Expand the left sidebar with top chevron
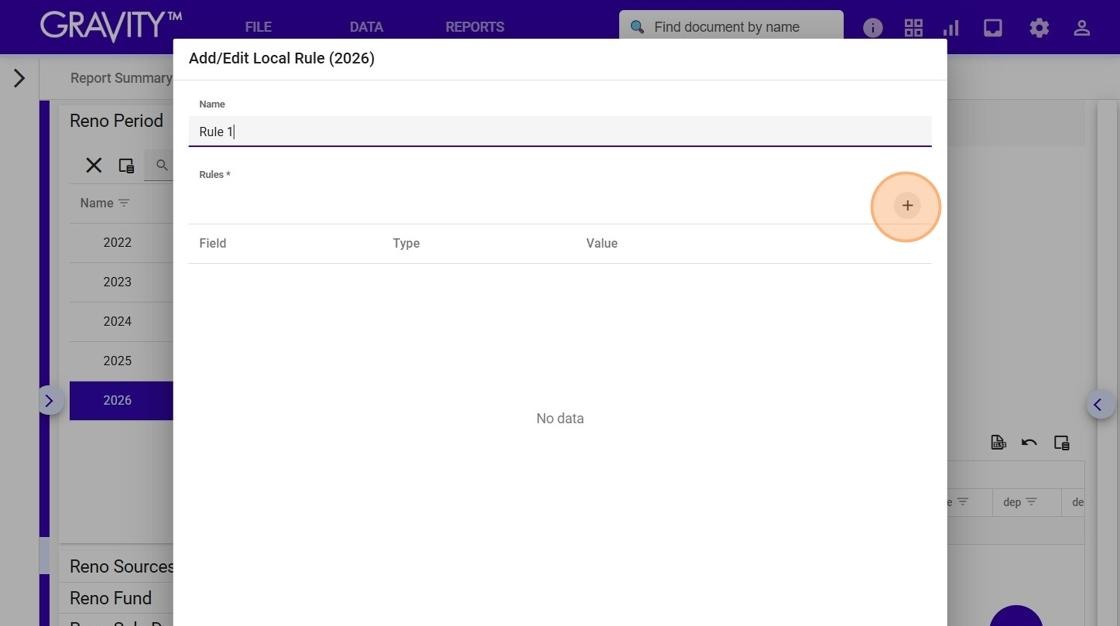This screenshot has width=1120, height=626. coord(19,78)
